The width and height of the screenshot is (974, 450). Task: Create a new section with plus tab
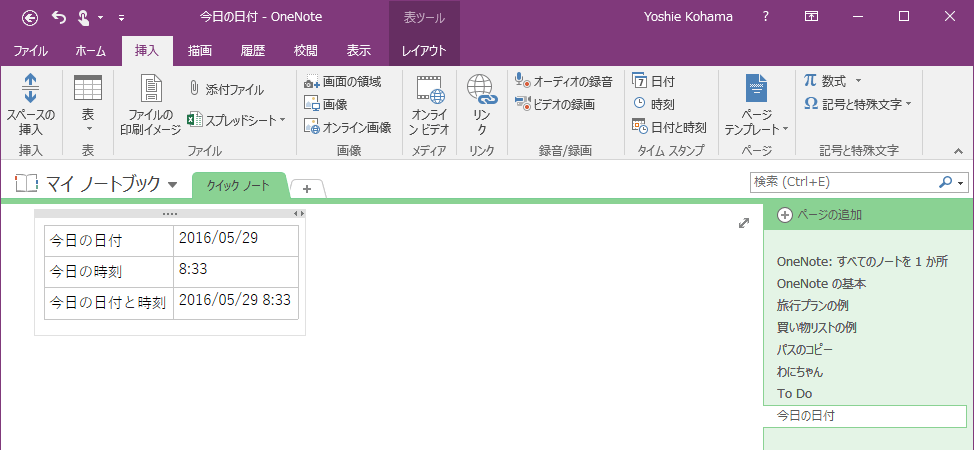(x=307, y=189)
